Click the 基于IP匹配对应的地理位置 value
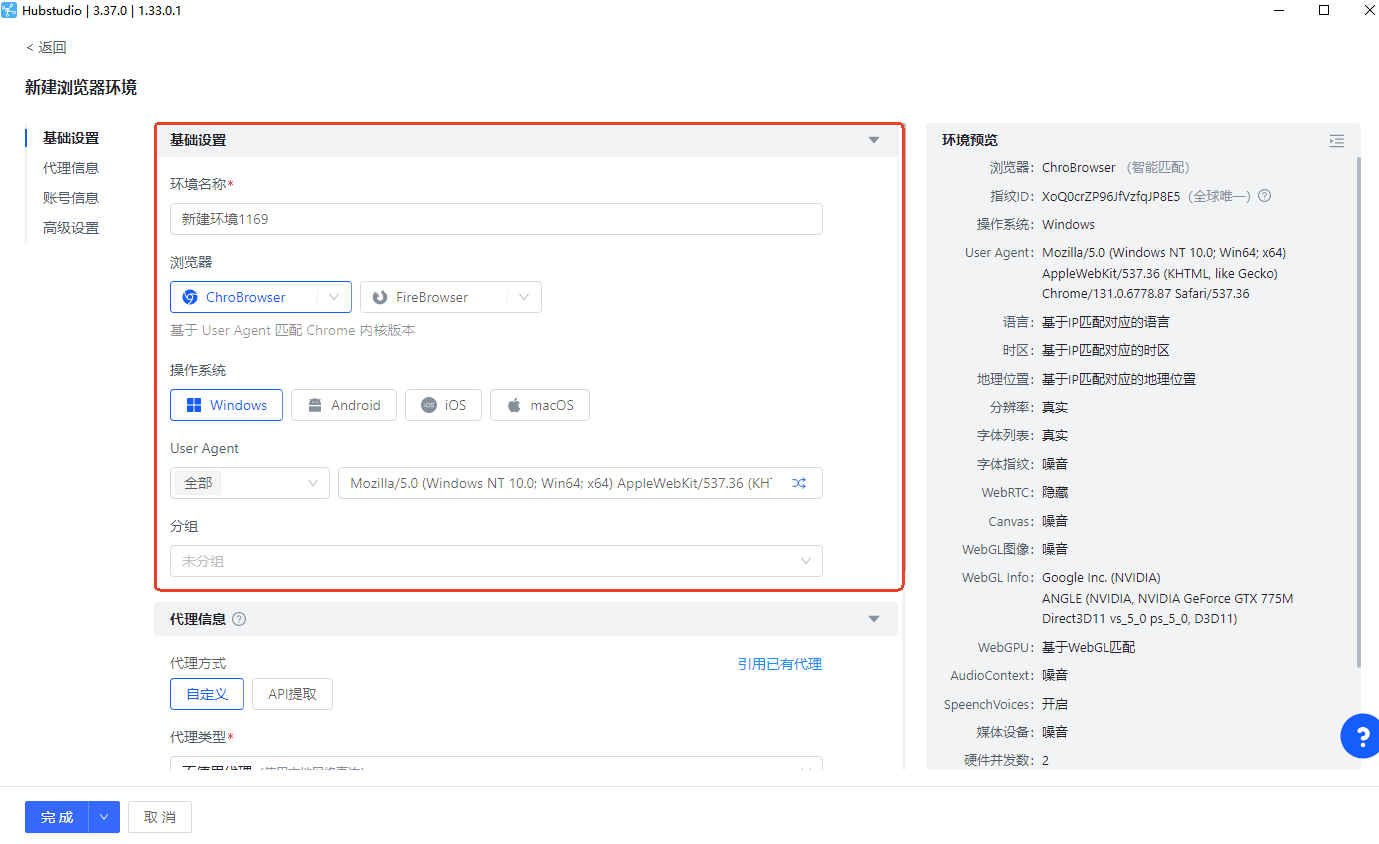Image resolution: width=1379 pixels, height=844 pixels. point(1119,379)
